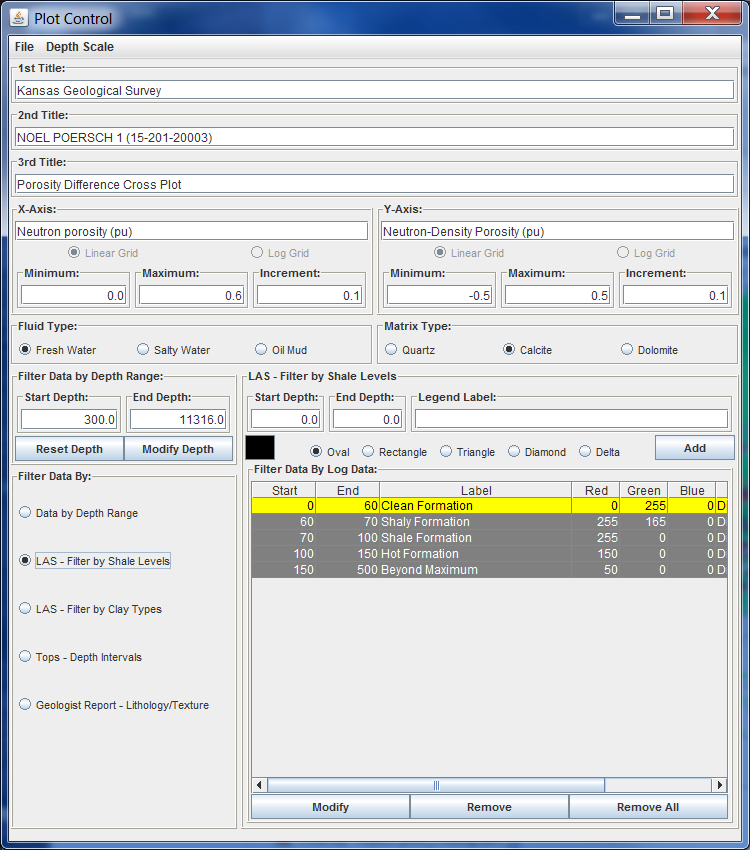Click the Start column header
Screen dimensions: 750x850
pyautogui.click(x=284, y=490)
